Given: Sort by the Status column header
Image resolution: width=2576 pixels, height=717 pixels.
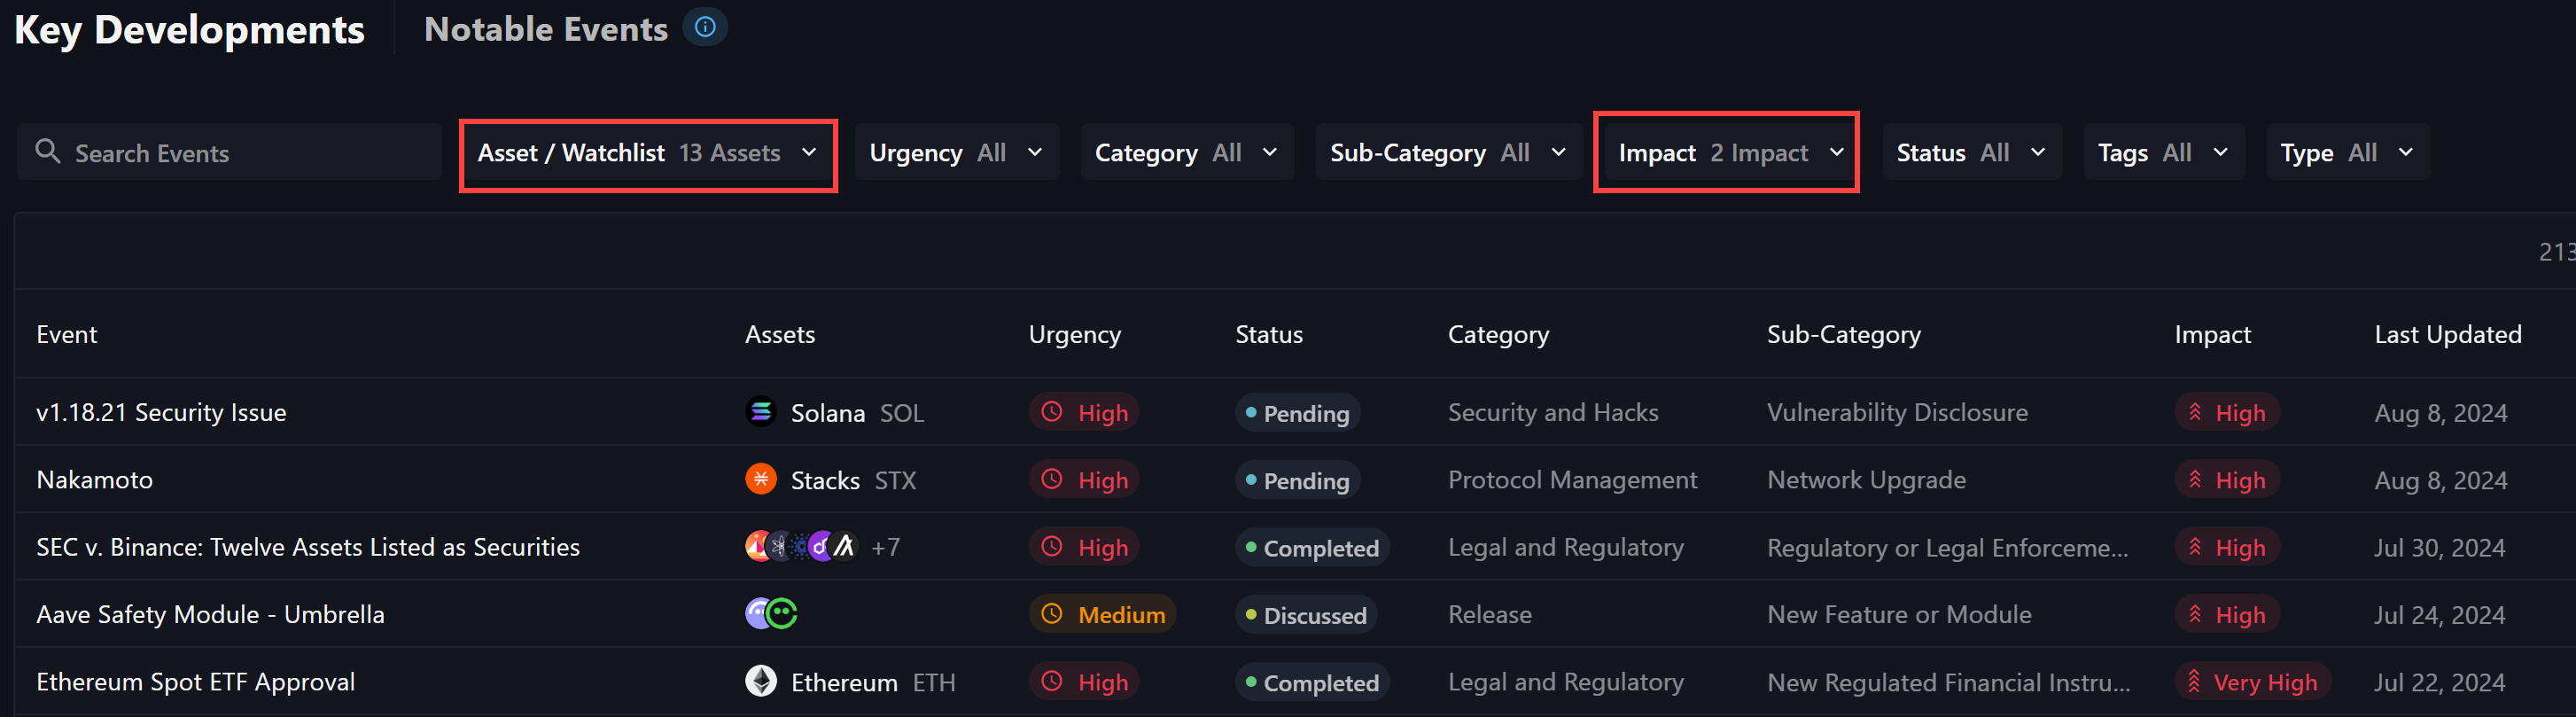Looking at the screenshot, I should [x=1269, y=334].
